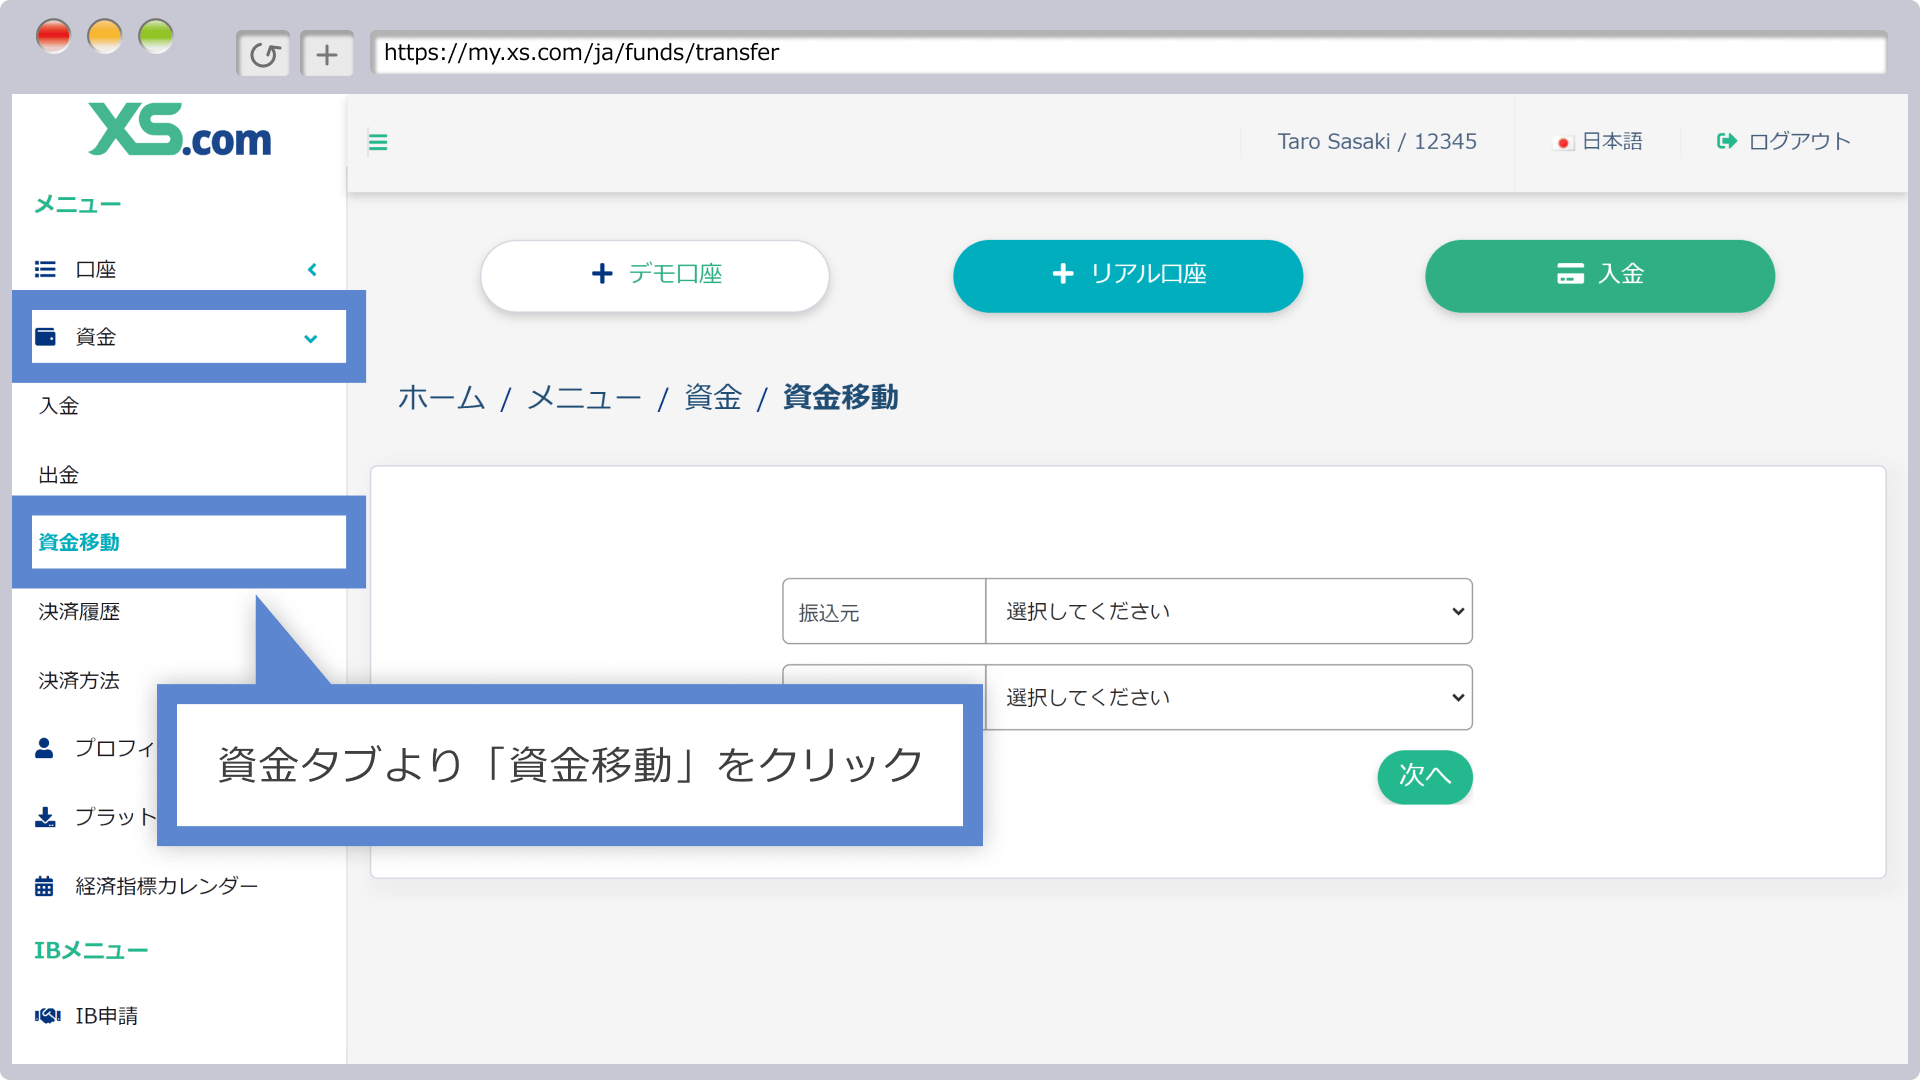Toggle the hamburger sidebar menu icon
Image resolution: width=1920 pixels, height=1080 pixels.
coord(378,142)
